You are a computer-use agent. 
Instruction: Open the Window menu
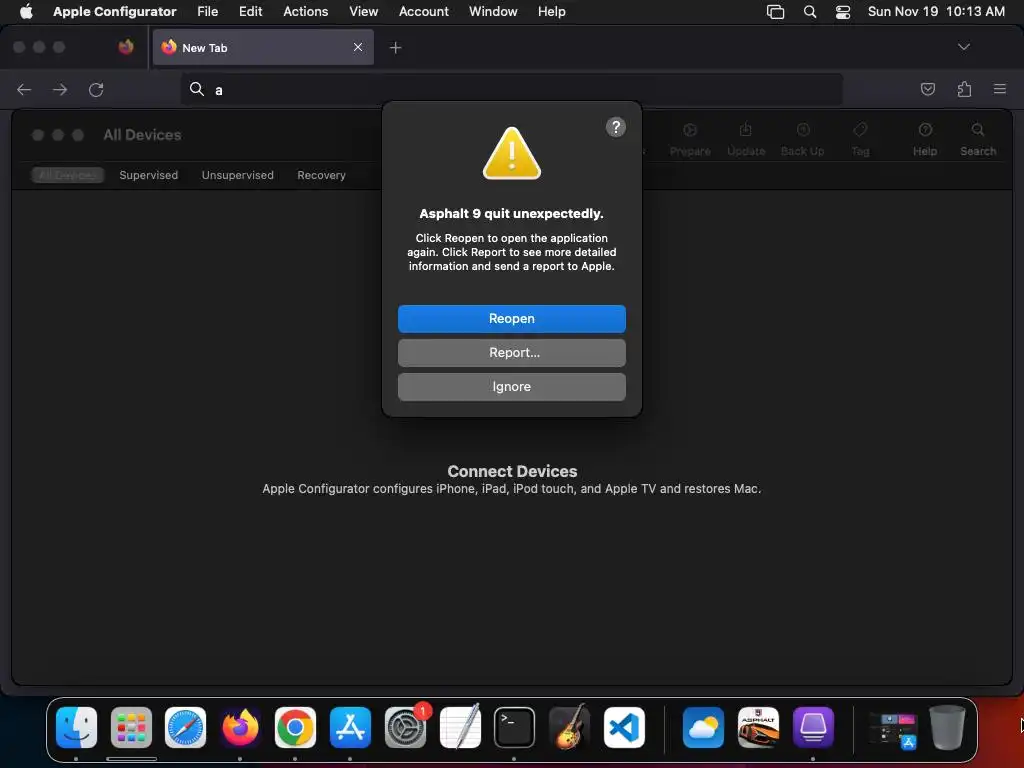(x=493, y=11)
